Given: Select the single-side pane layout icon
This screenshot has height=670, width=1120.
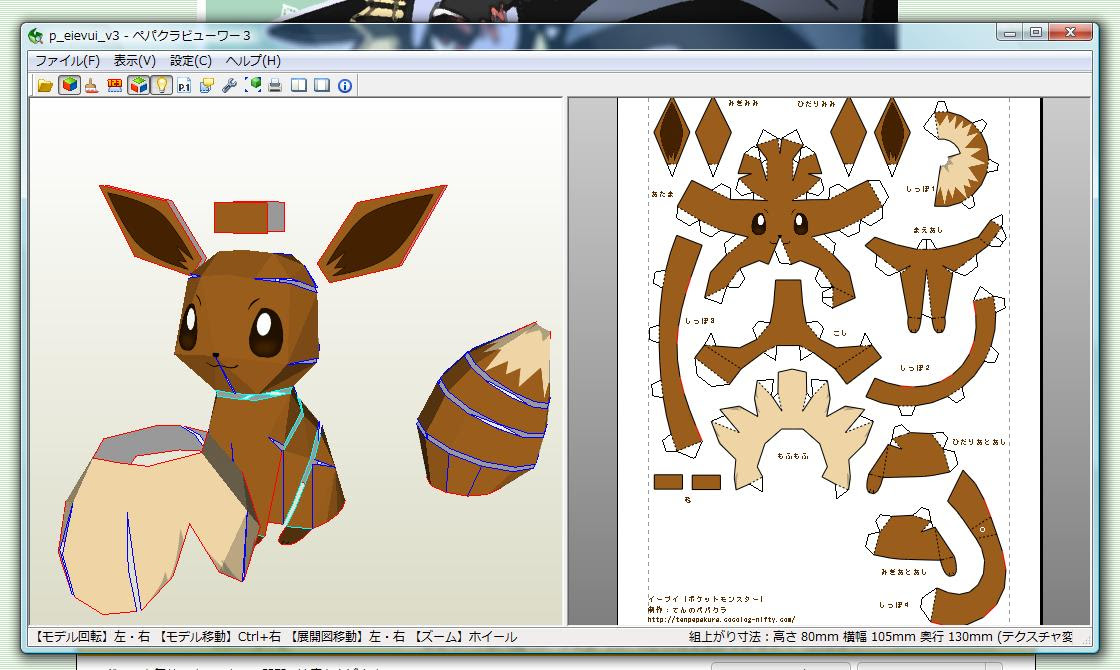Looking at the screenshot, I should (x=322, y=86).
